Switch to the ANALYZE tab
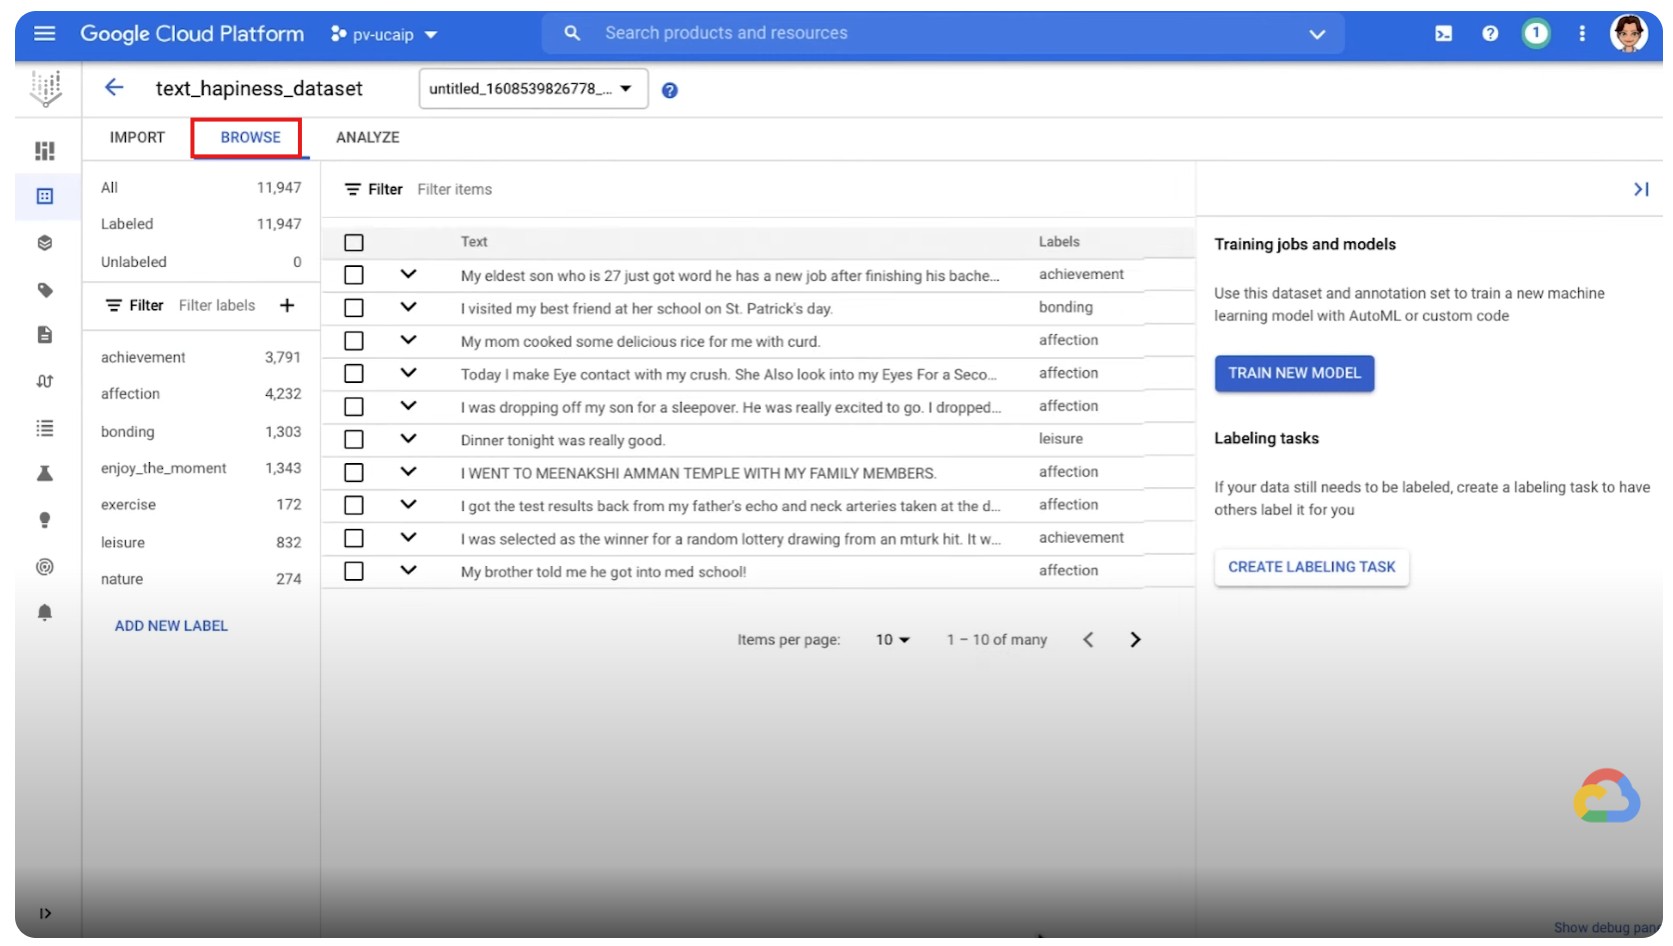Viewport: 1673px width, 946px height. pyautogui.click(x=367, y=138)
